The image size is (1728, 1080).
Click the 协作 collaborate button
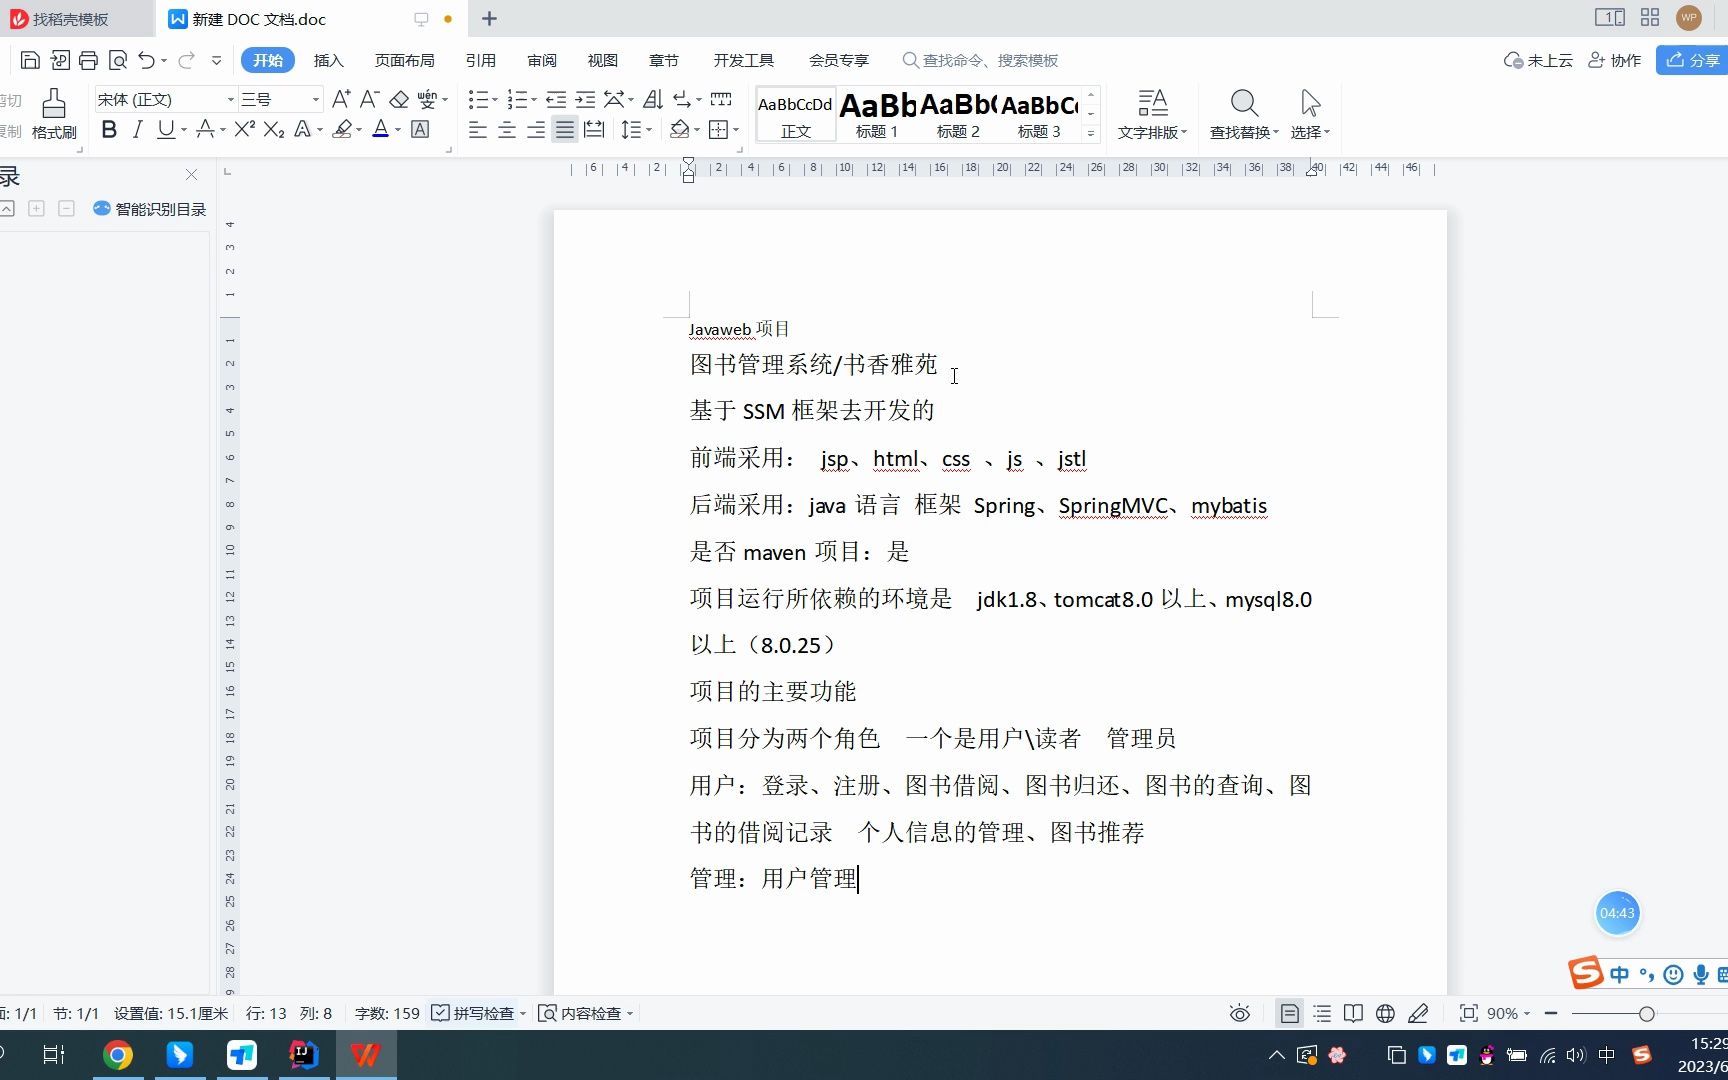1614,60
